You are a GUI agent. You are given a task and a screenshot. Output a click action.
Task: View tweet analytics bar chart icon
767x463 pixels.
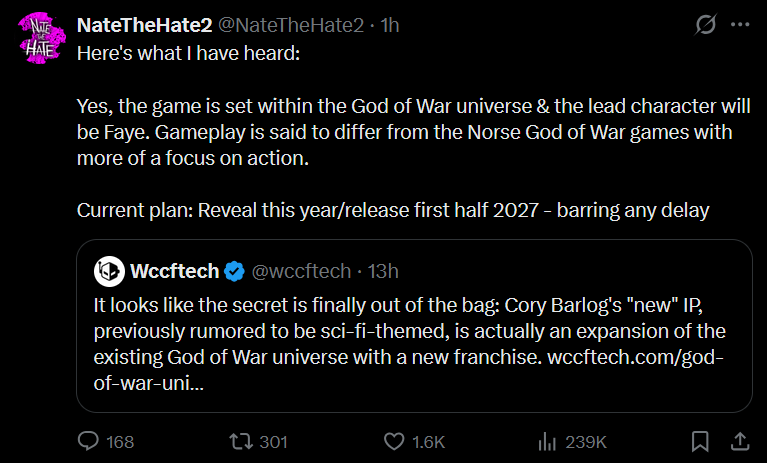pos(547,441)
